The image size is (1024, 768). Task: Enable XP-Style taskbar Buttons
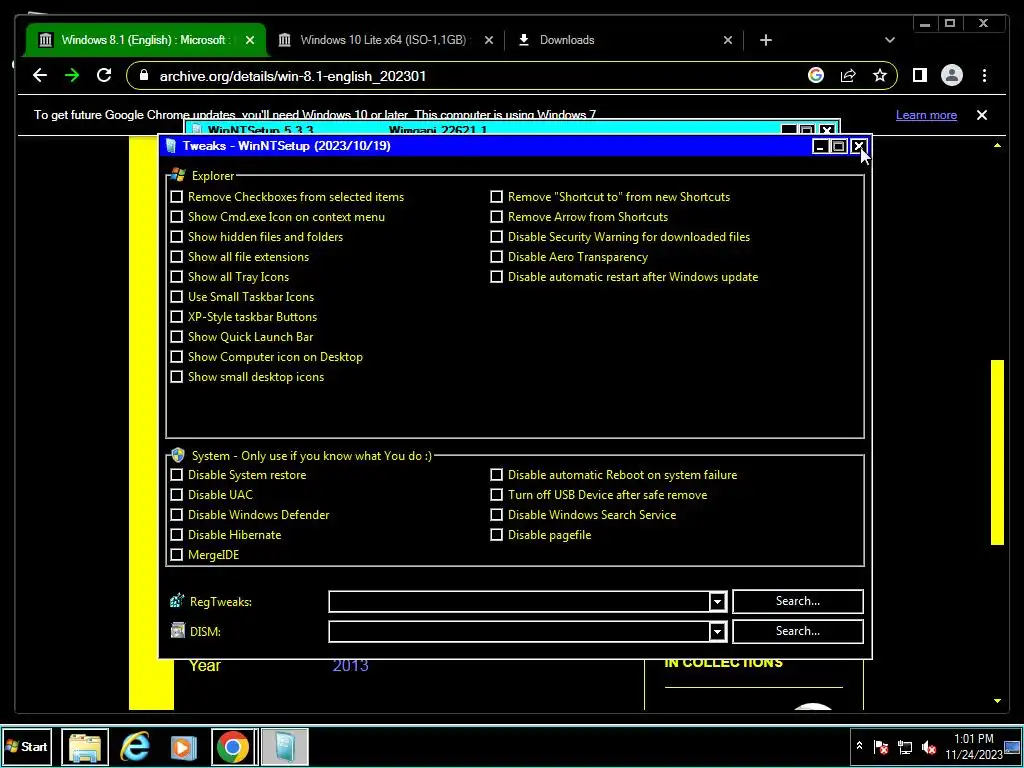click(x=176, y=317)
